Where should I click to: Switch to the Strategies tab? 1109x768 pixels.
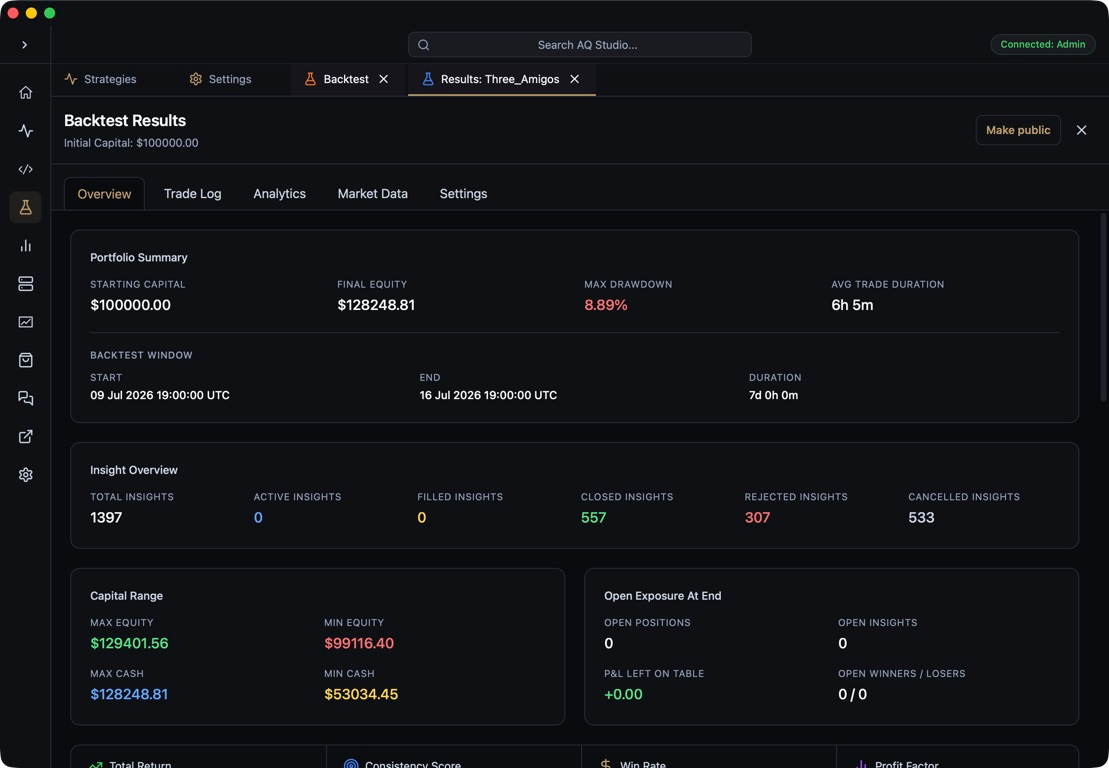(x=100, y=79)
